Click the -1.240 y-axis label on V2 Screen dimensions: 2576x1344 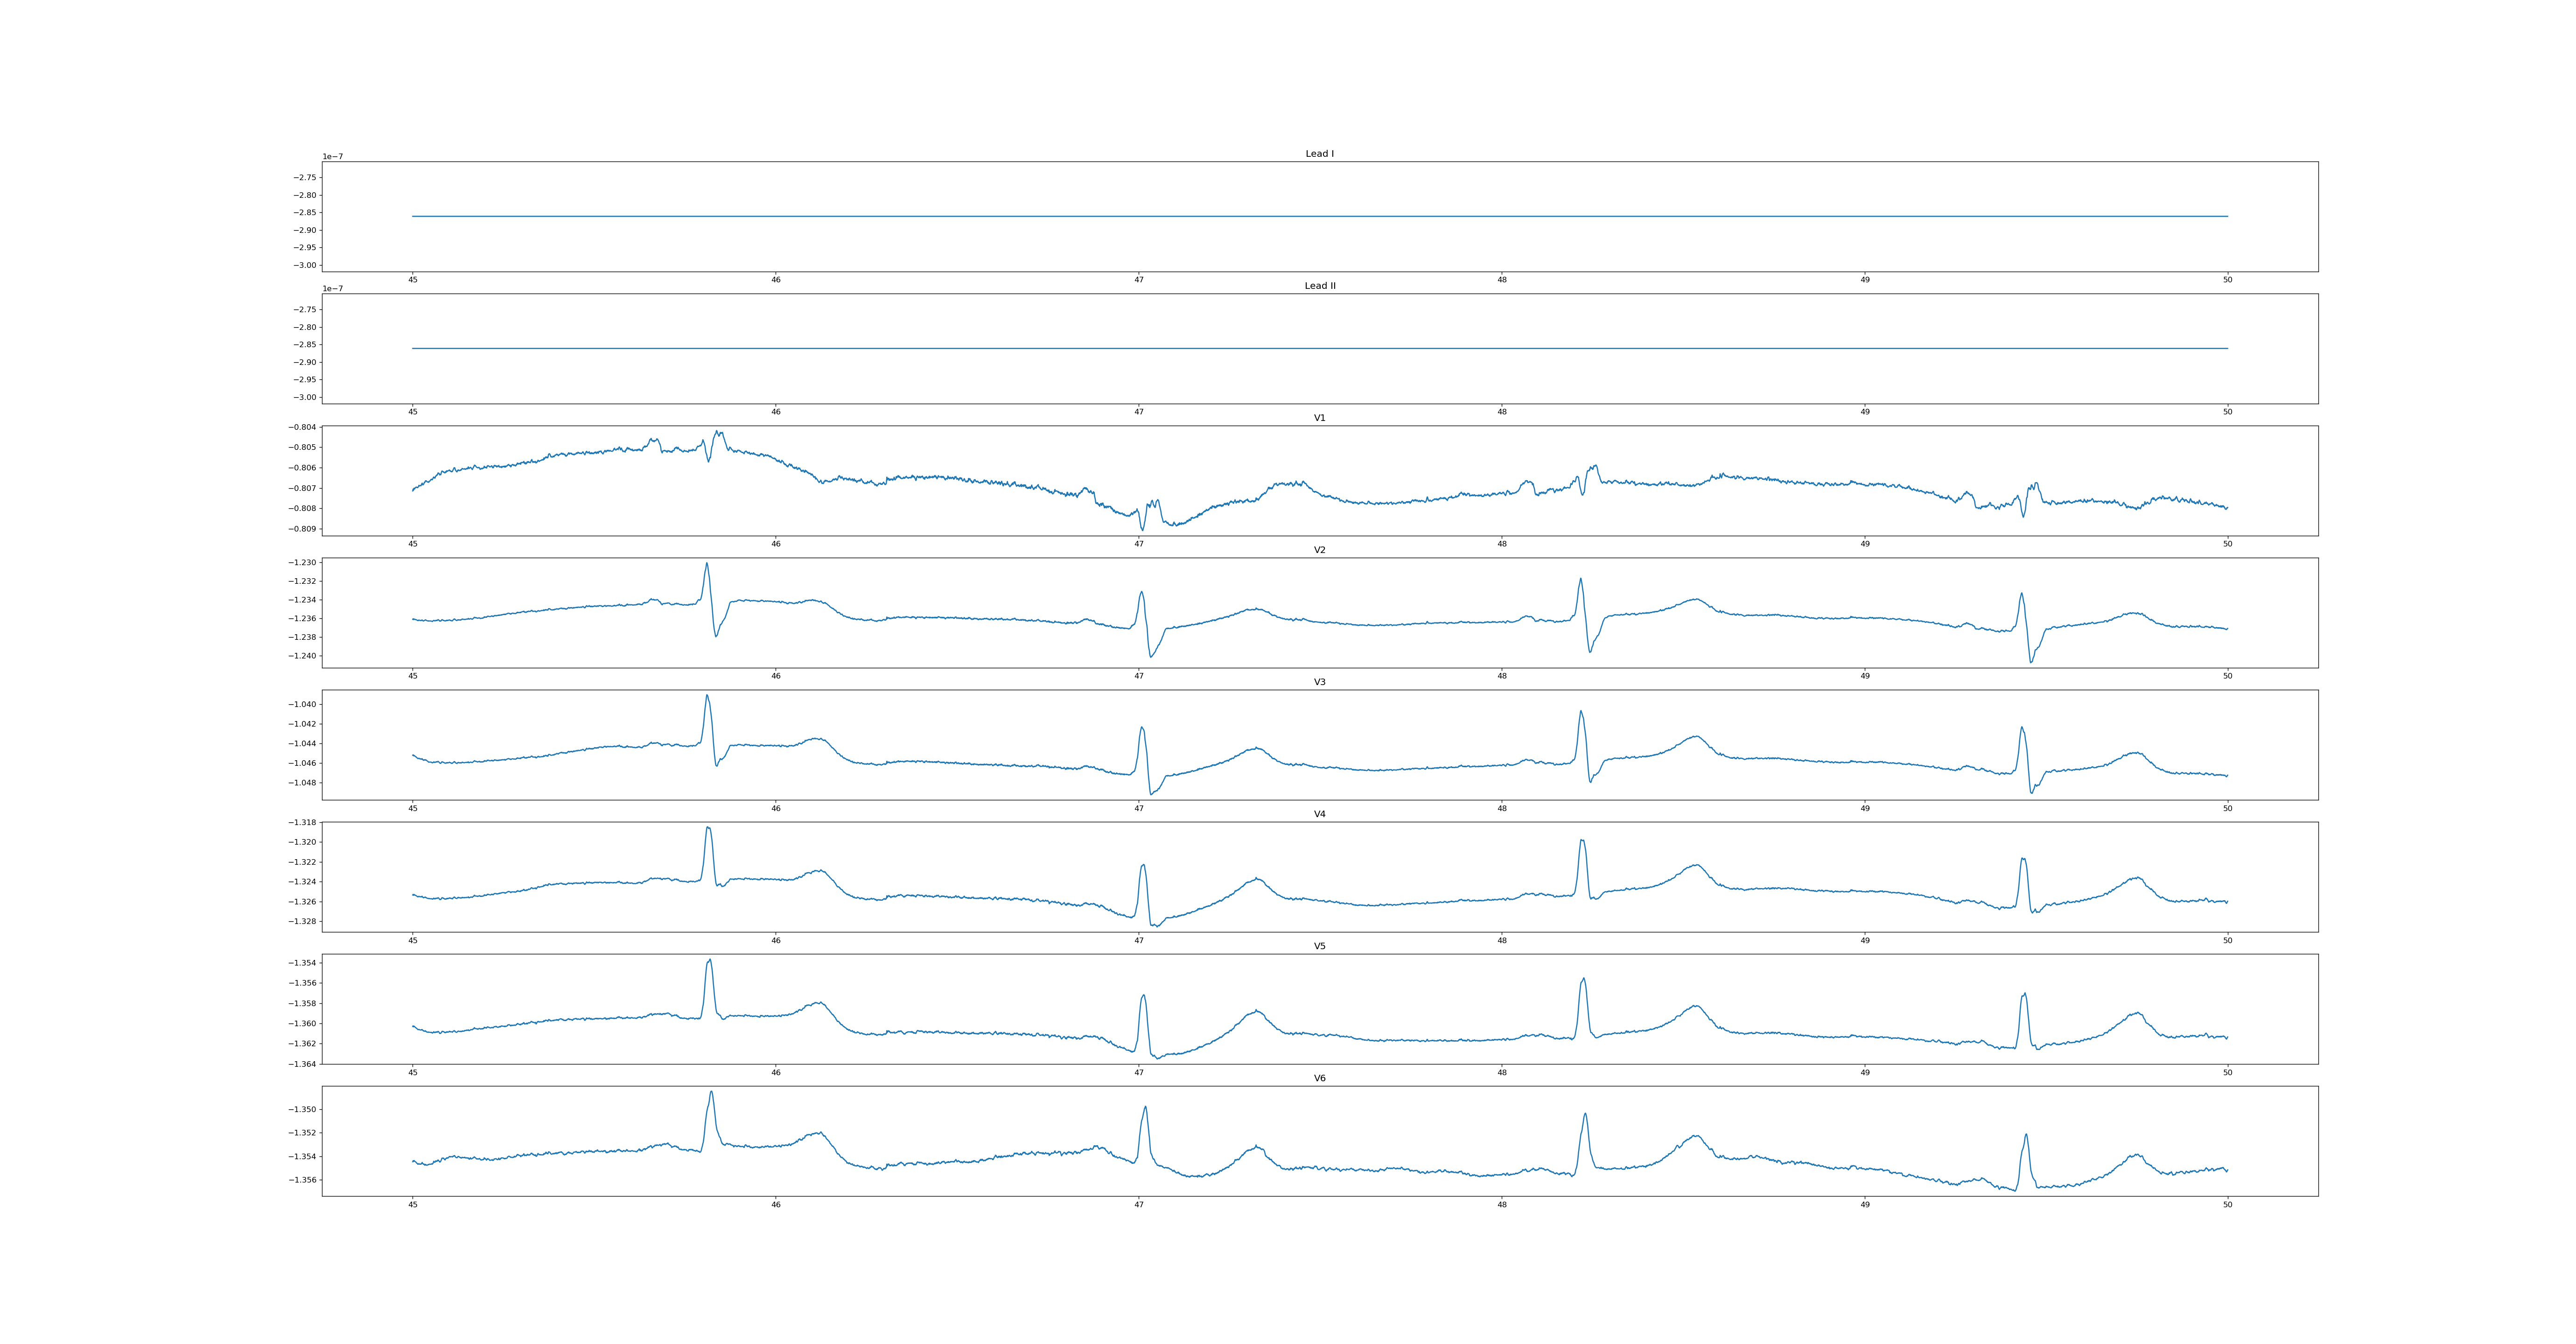coord(301,656)
